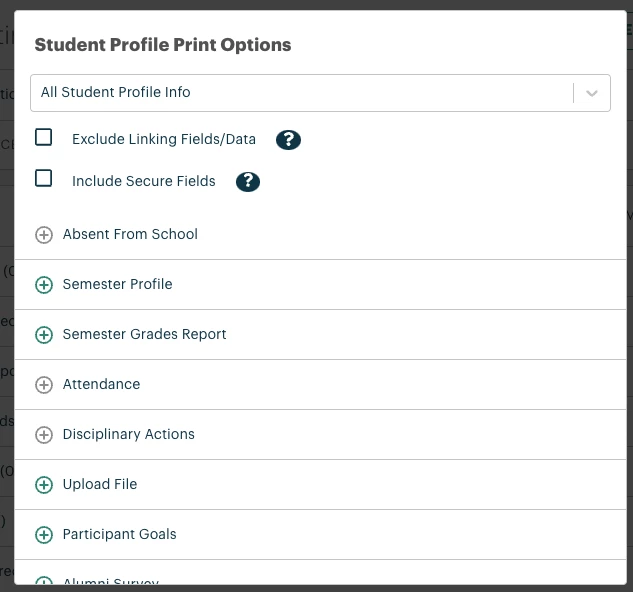Expand Upload File plus icon
Viewport: 633px width, 592px height.
(44, 485)
